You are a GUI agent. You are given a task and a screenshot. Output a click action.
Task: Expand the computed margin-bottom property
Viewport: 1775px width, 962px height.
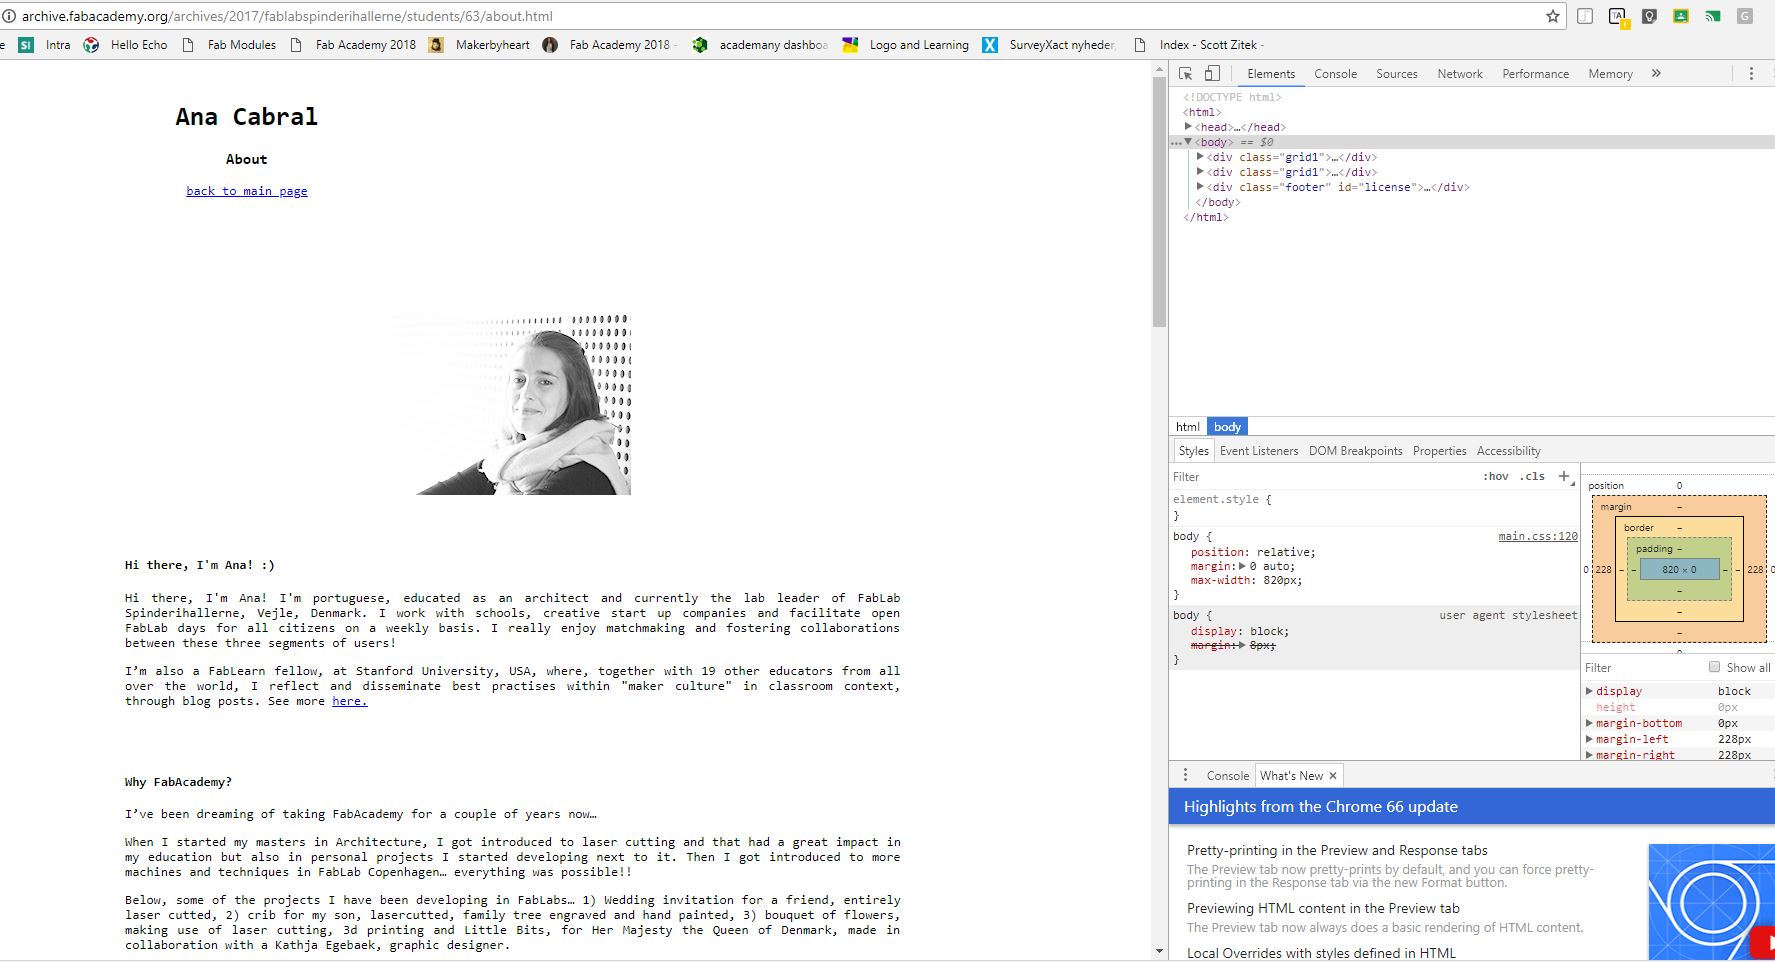[x=1589, y=723]
